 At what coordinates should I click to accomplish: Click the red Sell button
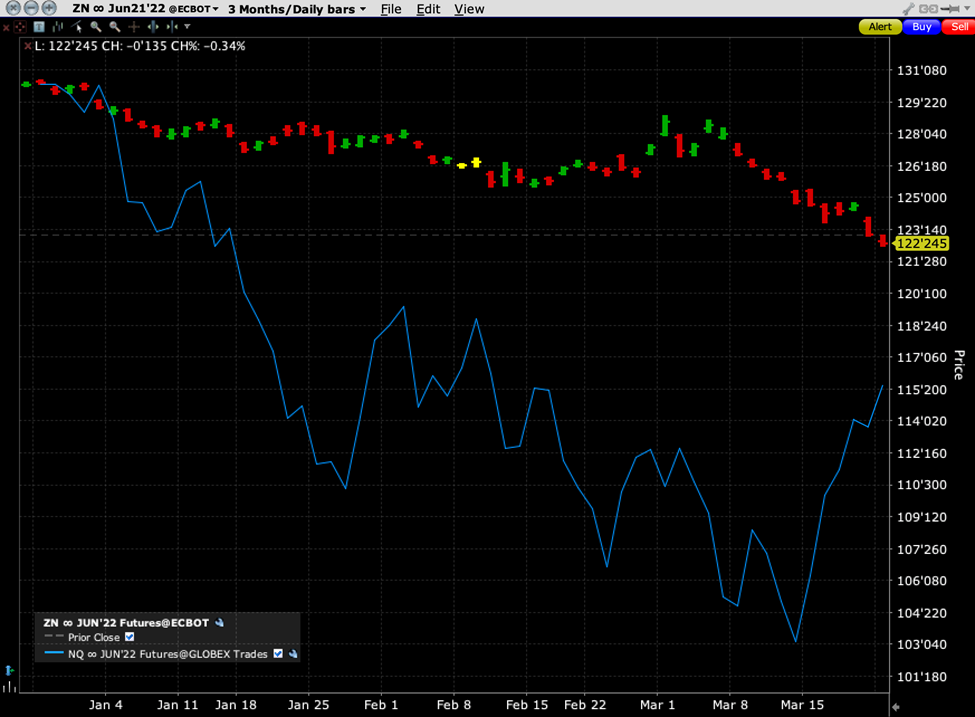tap(959, 27)
